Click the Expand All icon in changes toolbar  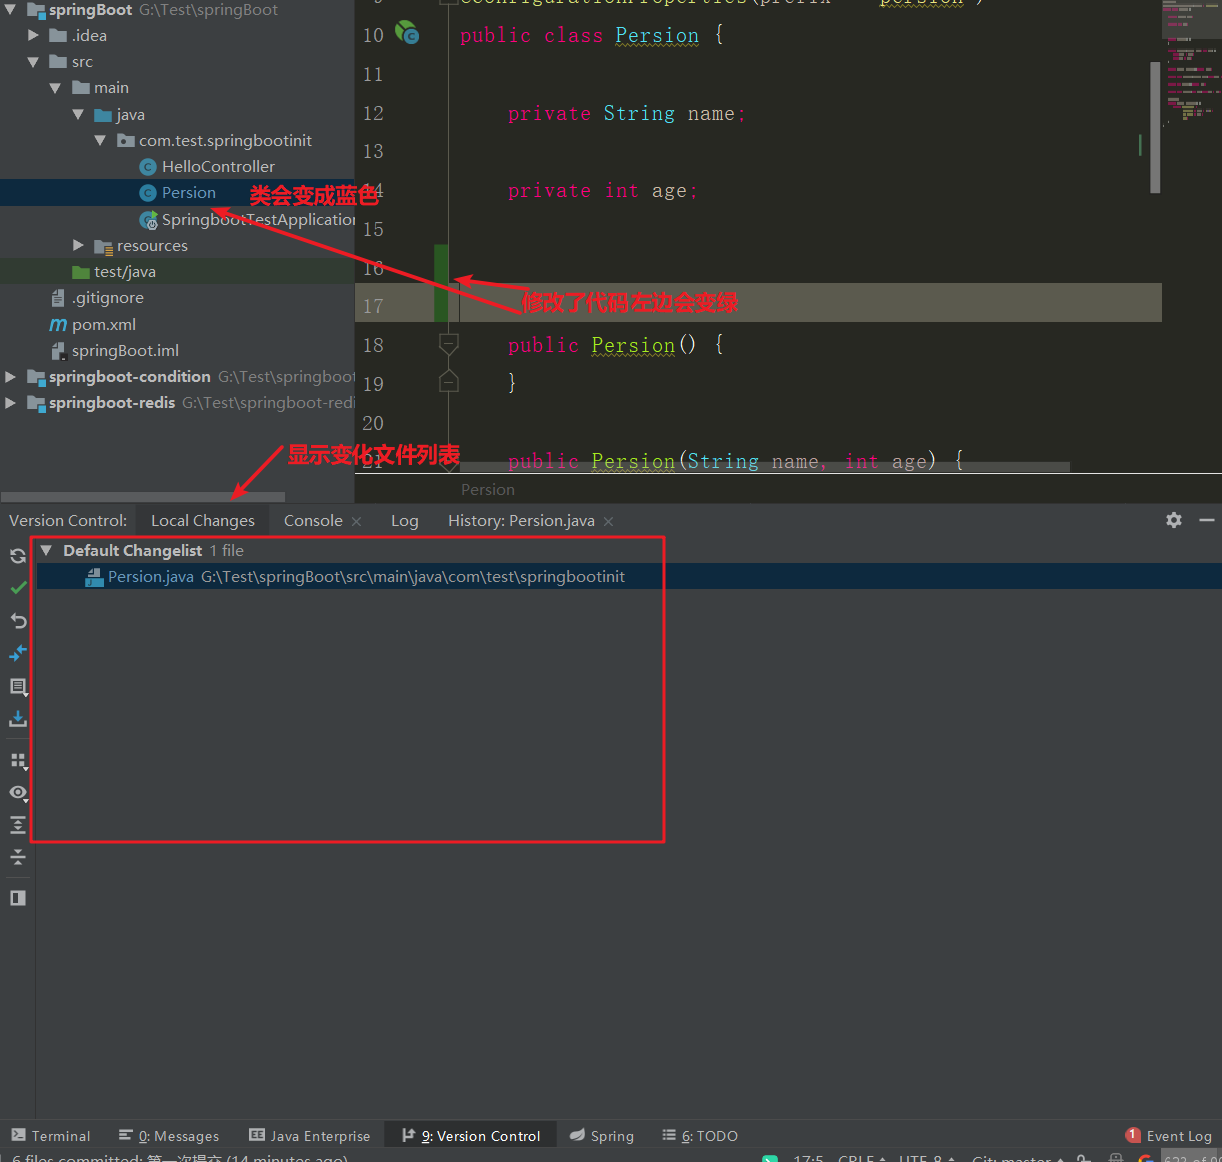click(x=16, y=825)
